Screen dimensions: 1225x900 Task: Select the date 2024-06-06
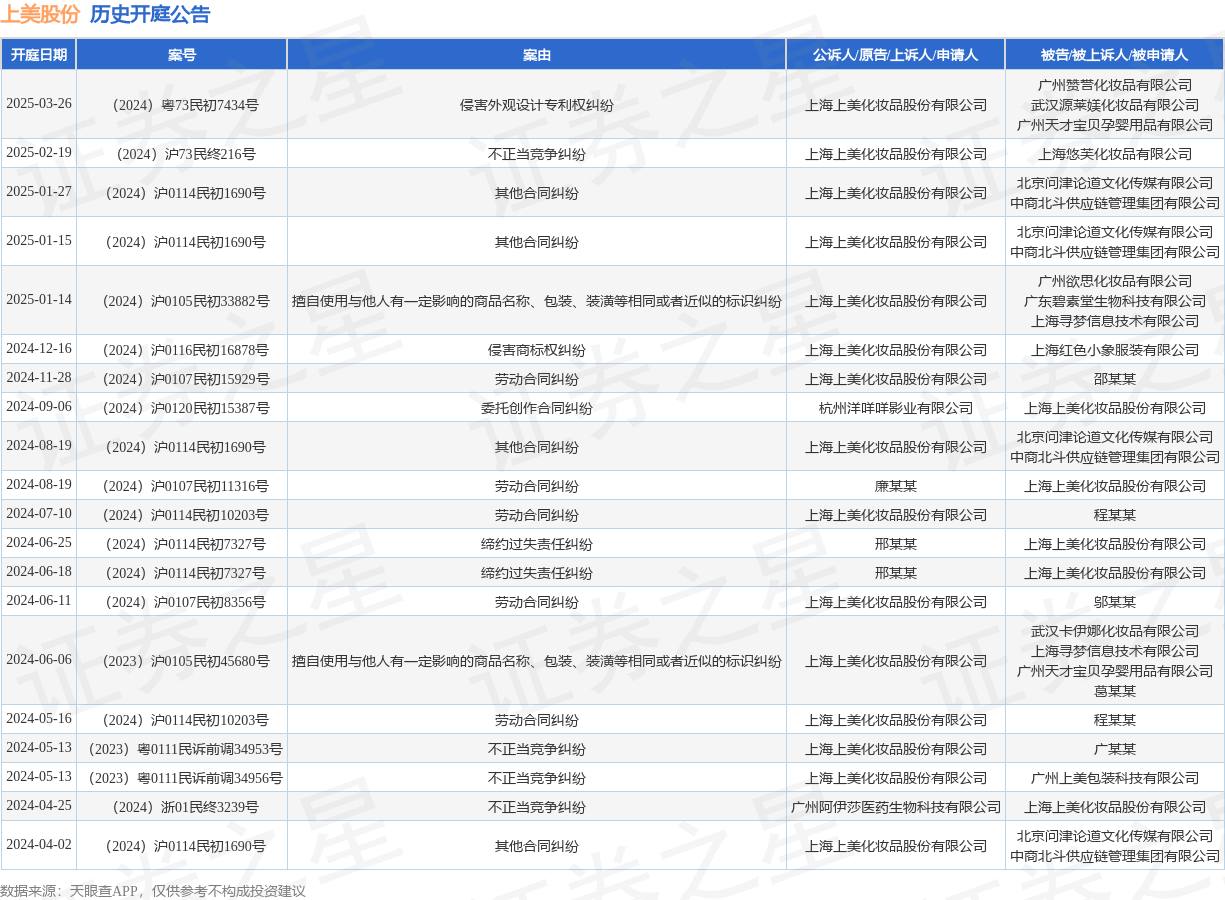click(39, 660)
